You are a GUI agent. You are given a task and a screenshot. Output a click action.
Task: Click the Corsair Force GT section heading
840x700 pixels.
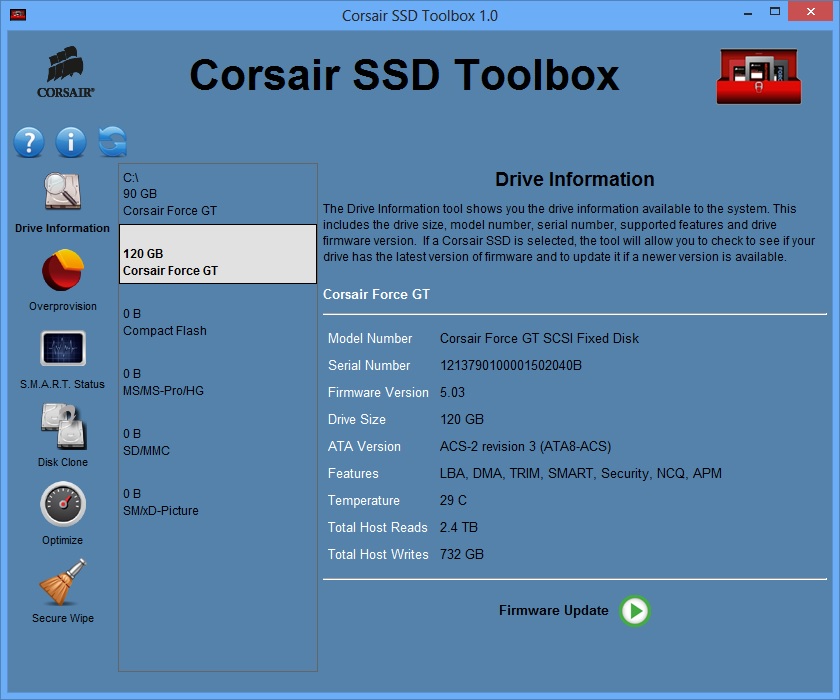coord(376,295)
